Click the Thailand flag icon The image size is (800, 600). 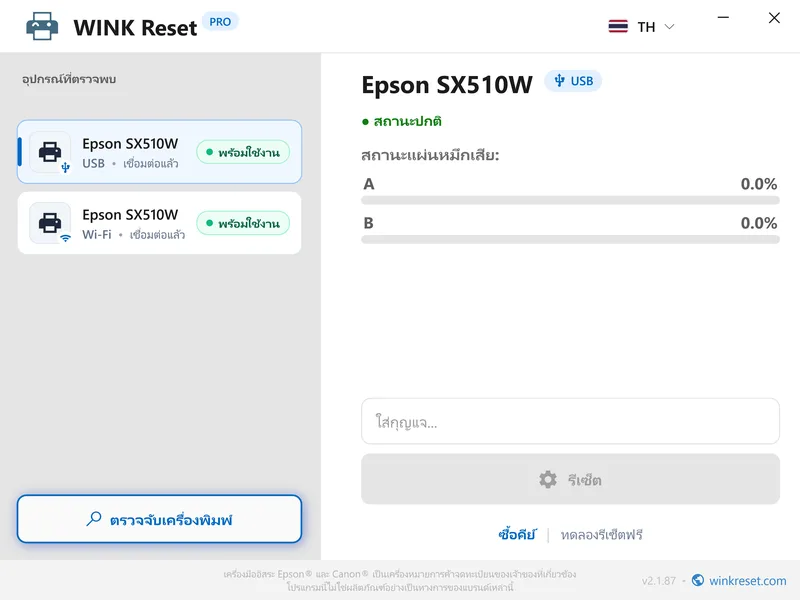[618, 27]
